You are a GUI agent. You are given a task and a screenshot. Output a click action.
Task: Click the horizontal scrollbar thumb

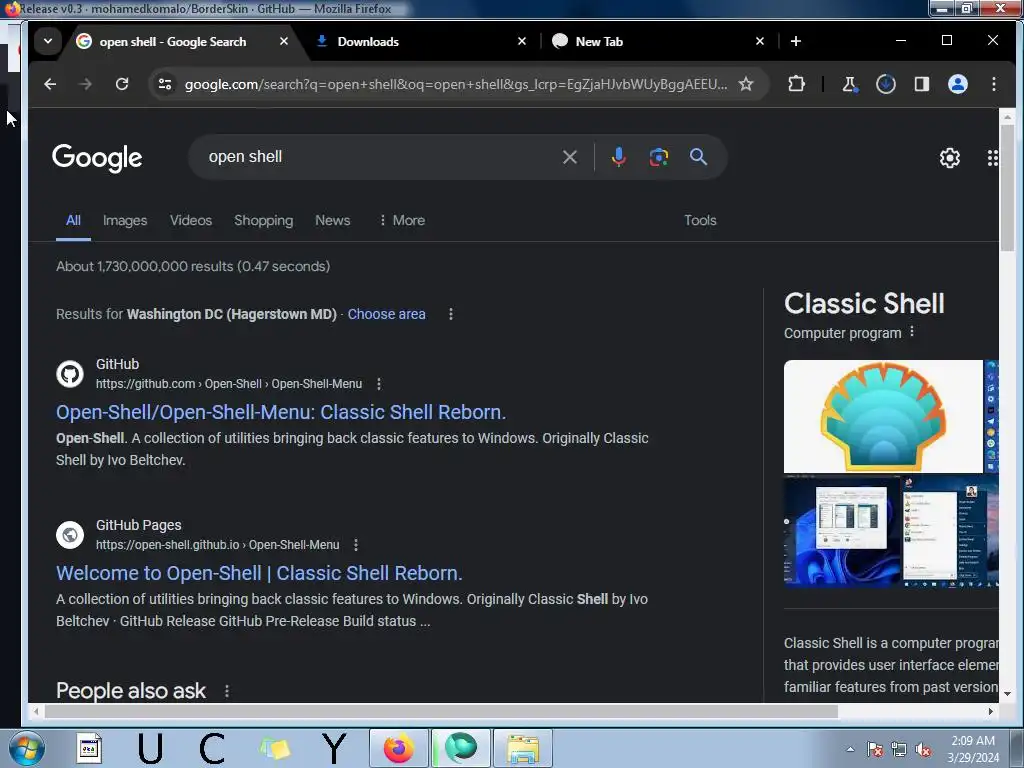441,711
